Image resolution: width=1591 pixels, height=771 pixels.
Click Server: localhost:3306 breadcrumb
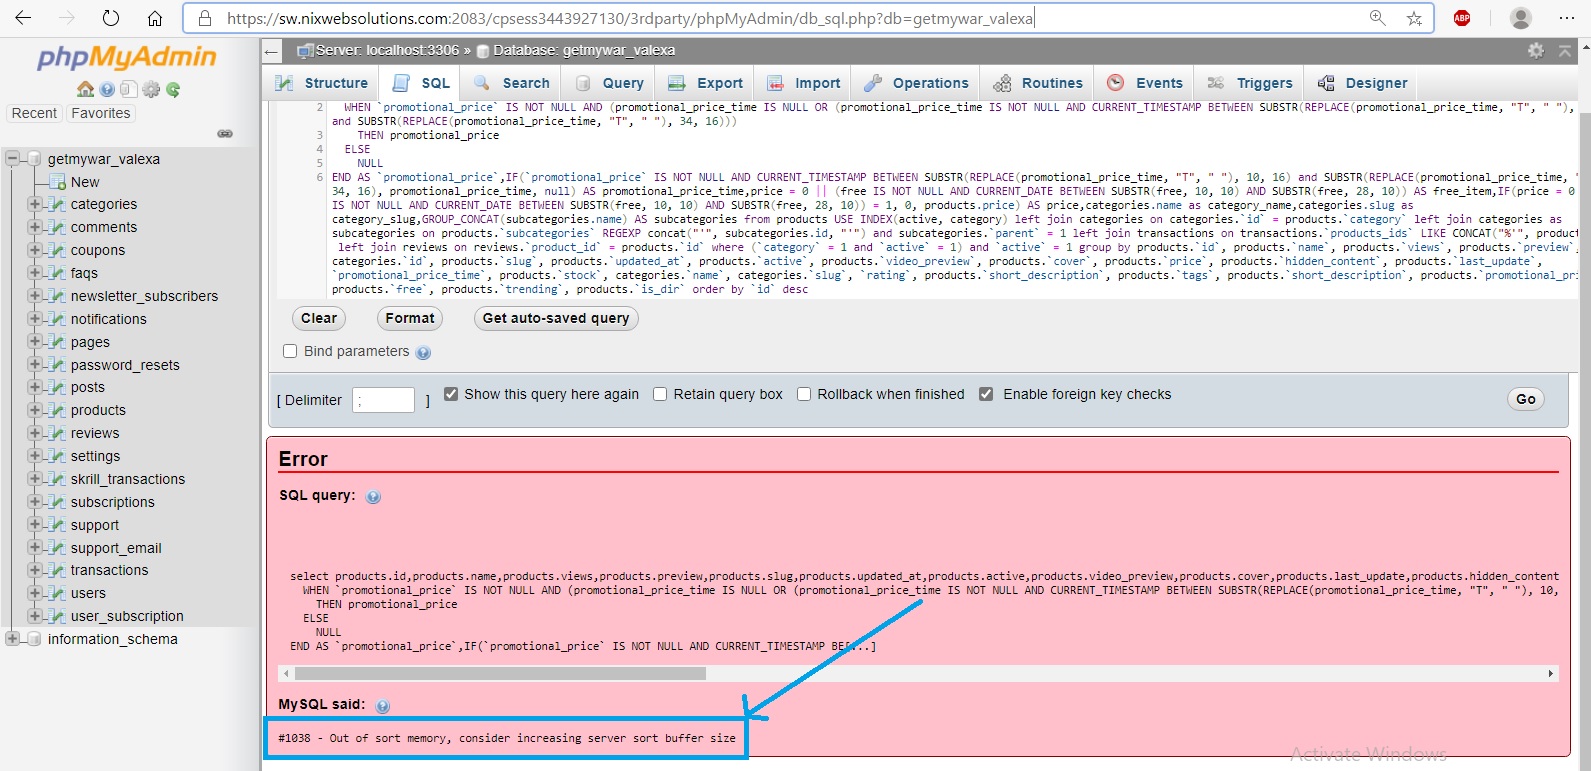tap(387, 50)
